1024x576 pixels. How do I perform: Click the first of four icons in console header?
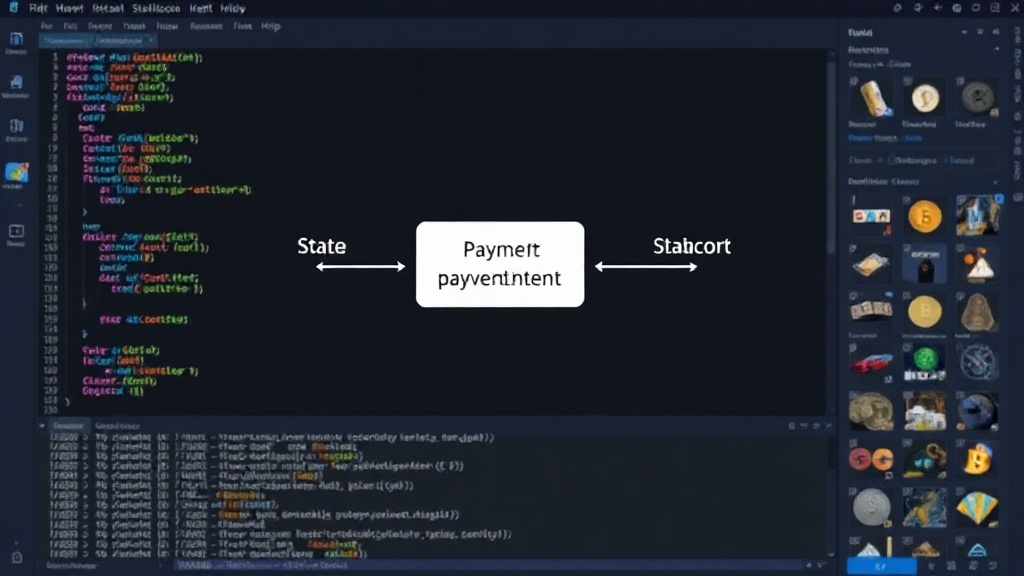[792, 426]
